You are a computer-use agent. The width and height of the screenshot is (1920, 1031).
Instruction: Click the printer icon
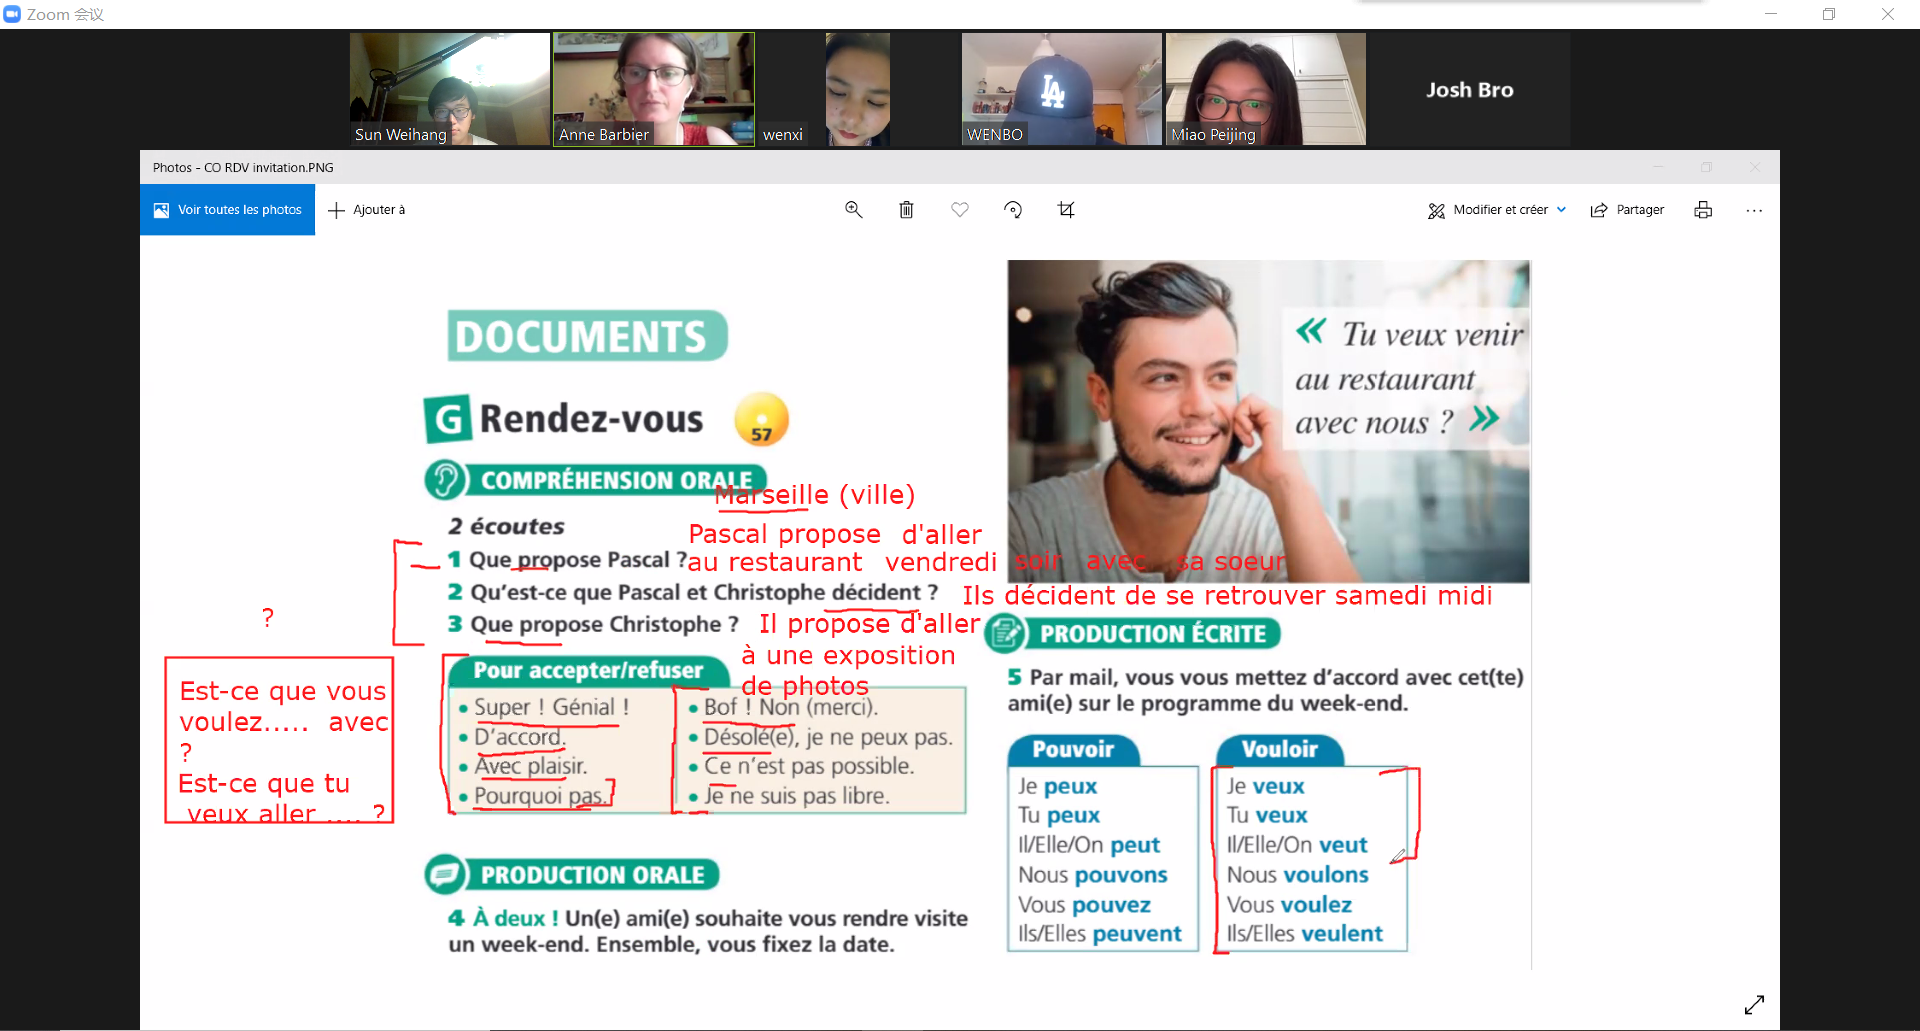(1703, 210)
